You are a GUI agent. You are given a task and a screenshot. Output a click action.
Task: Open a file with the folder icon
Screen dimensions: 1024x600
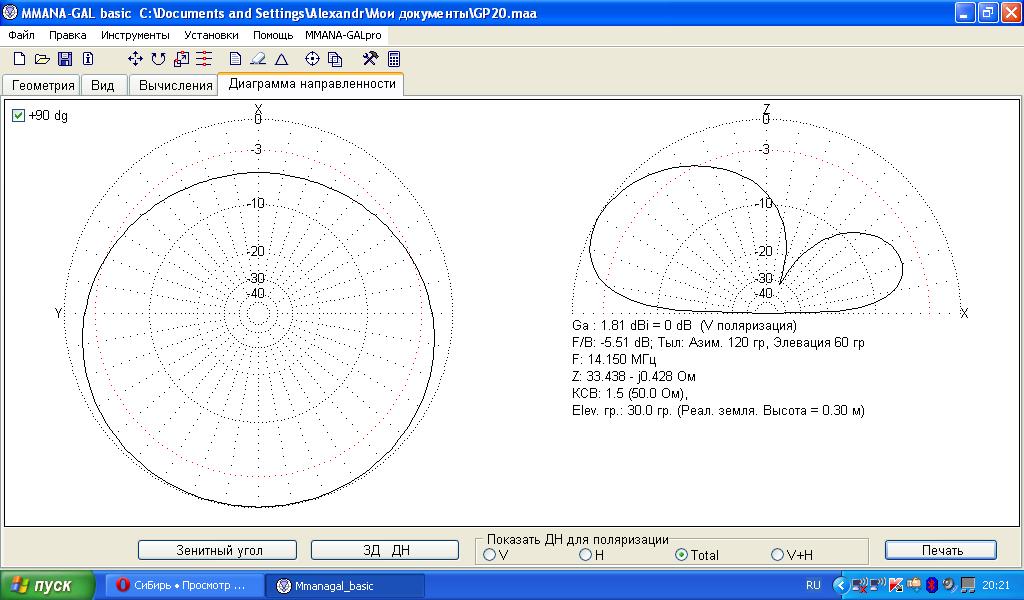coord(42,59)
